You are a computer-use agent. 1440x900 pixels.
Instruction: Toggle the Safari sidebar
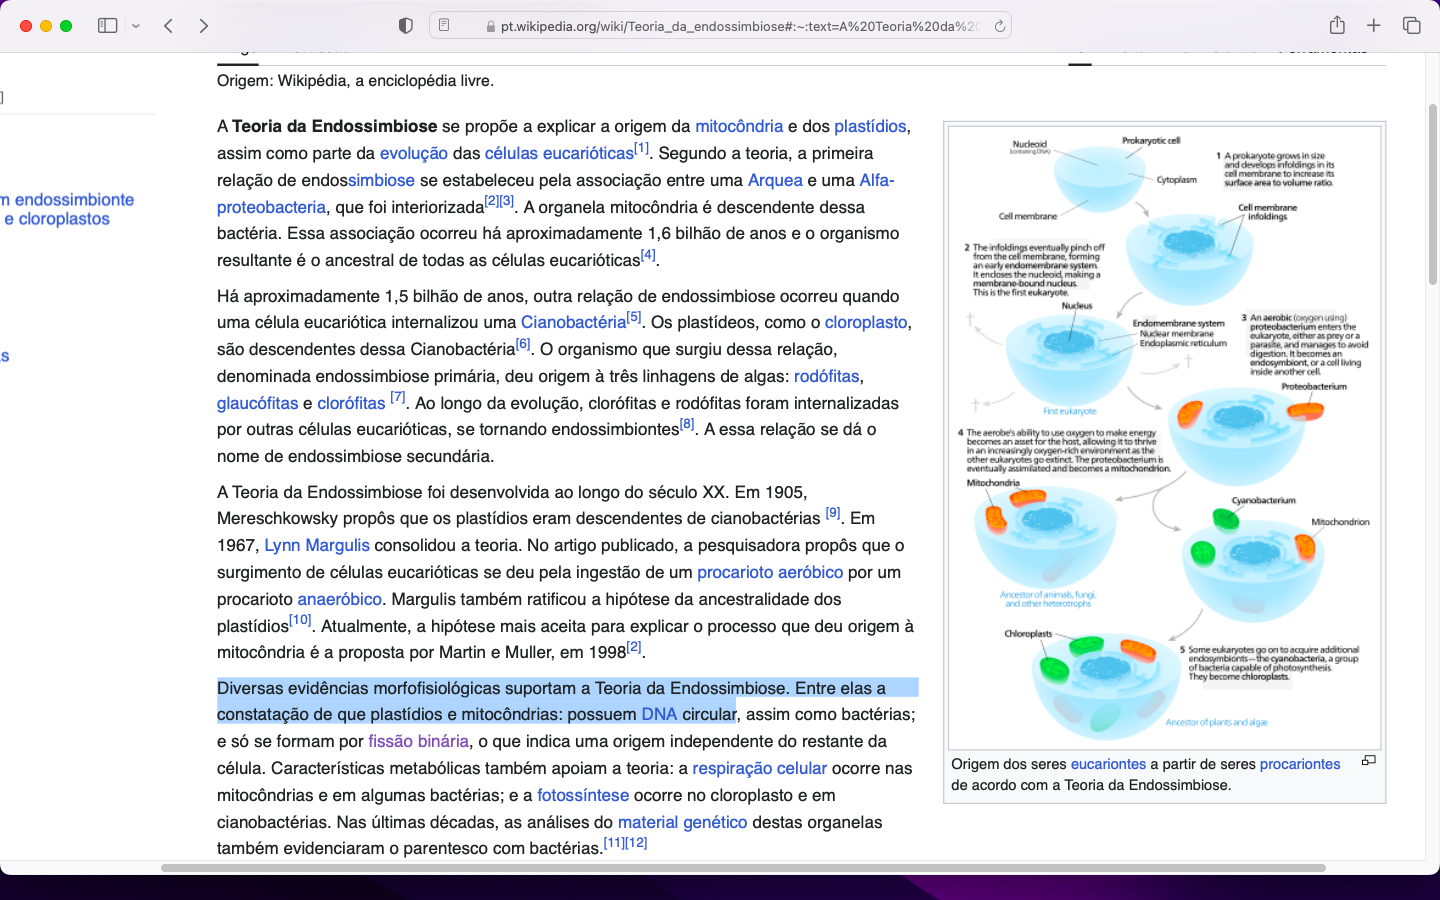(x=108, y=26)
